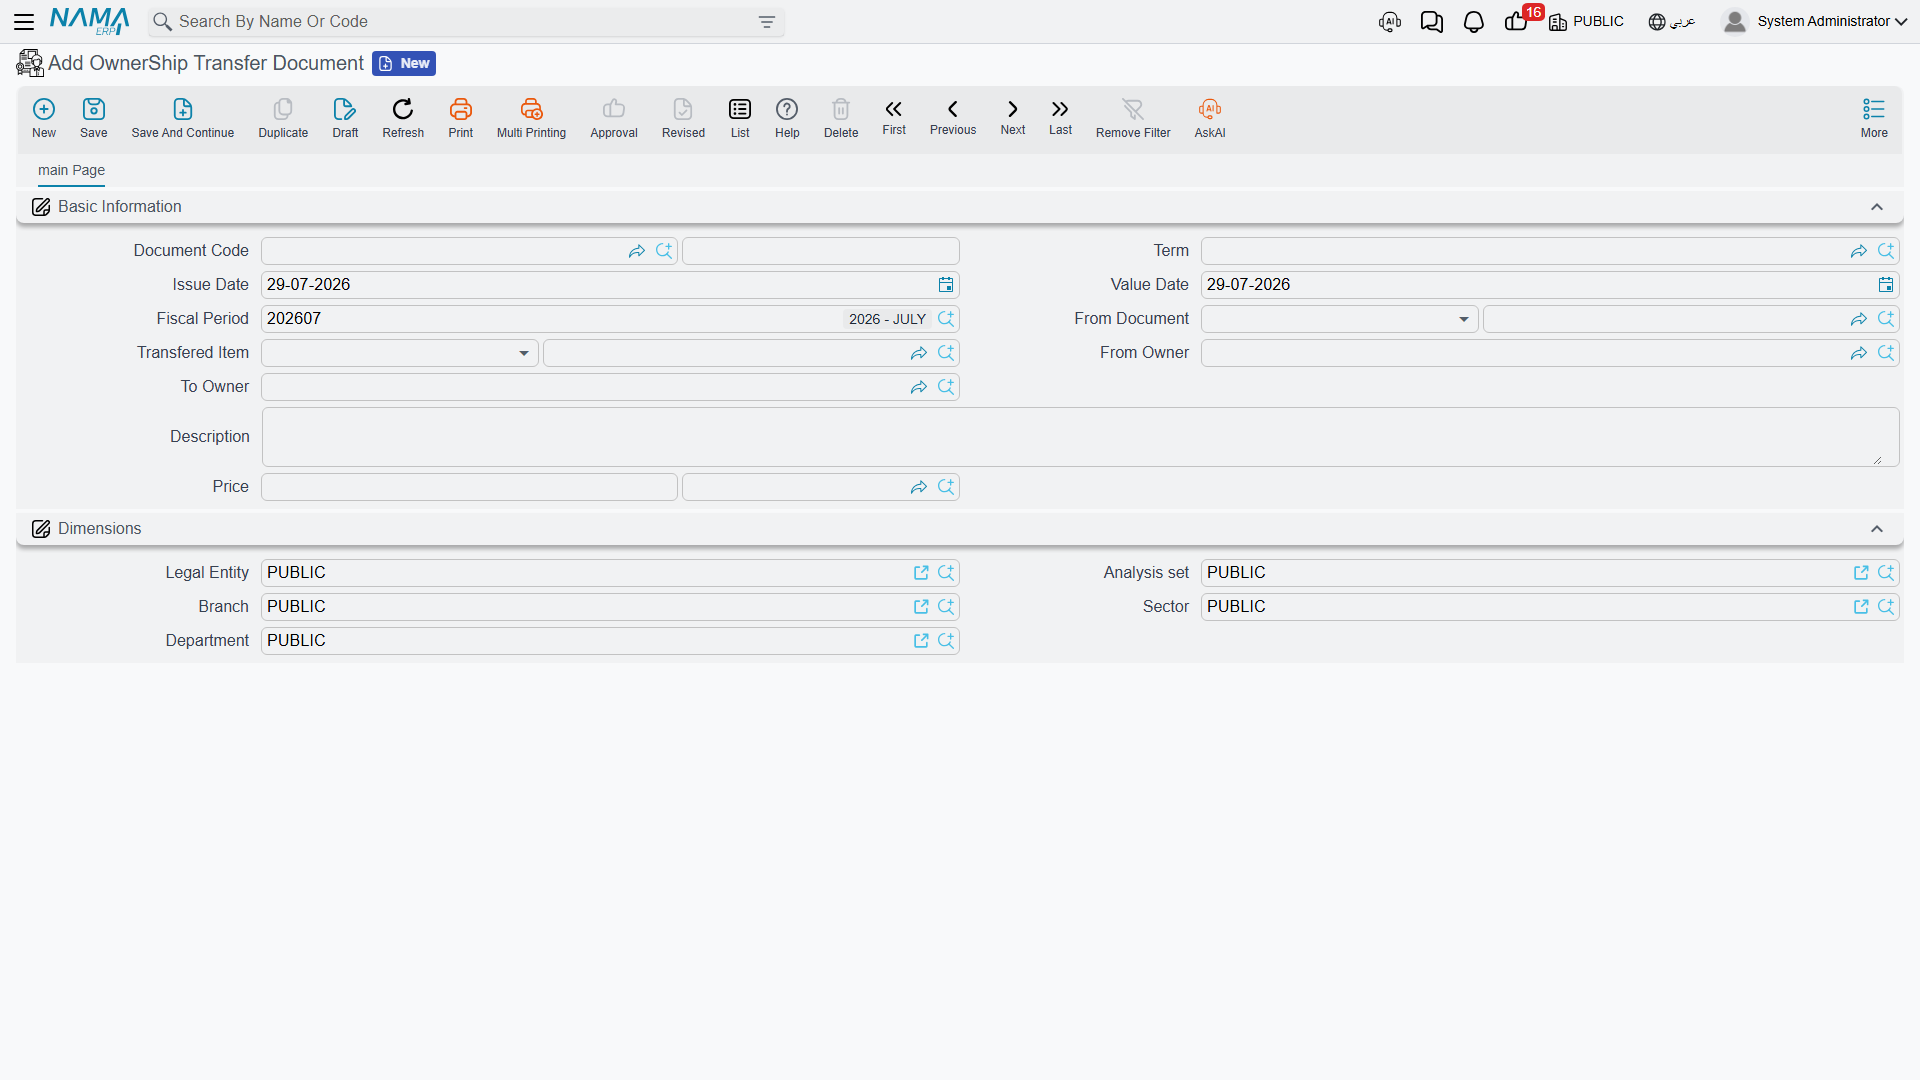Click the Basic Information edit icon

[41, 207]
